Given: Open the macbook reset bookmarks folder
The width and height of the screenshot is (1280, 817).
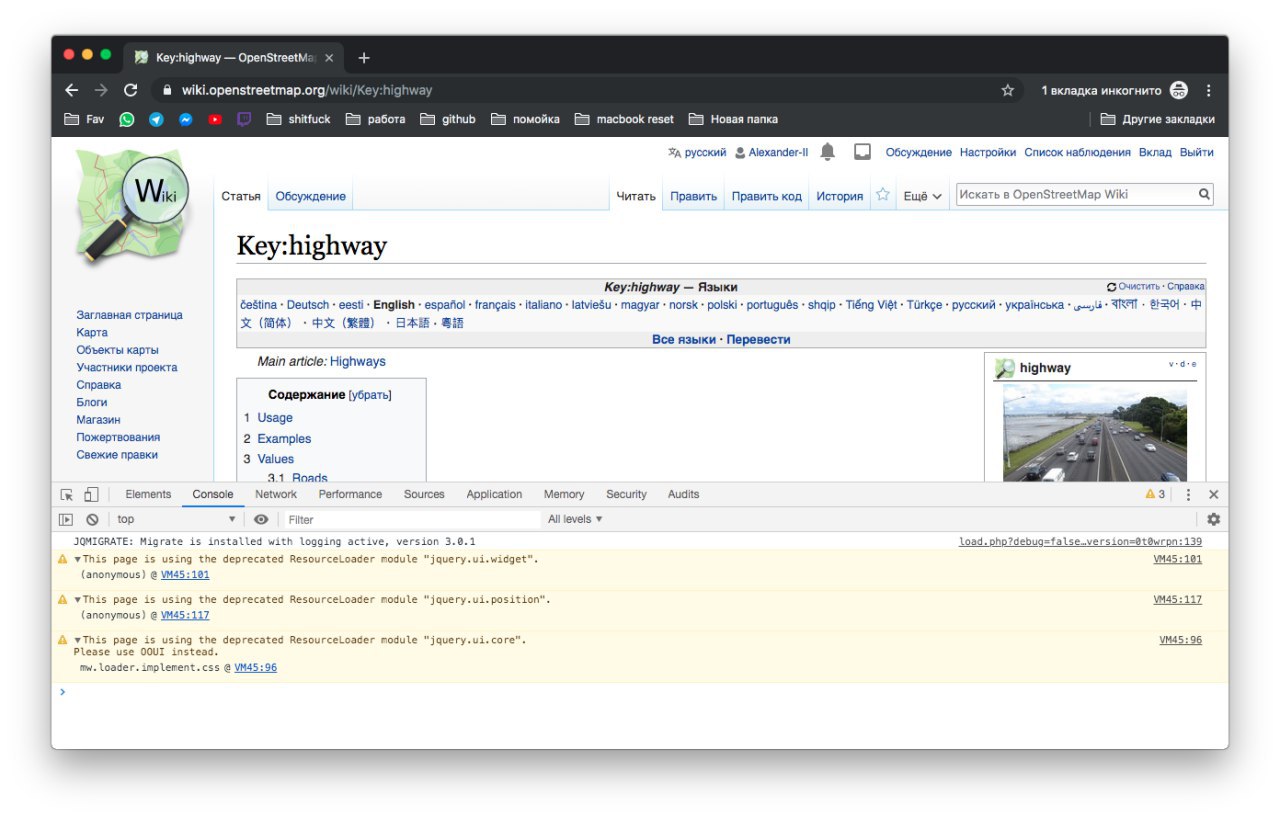Looking at the screenshot, I should point(625,119).
